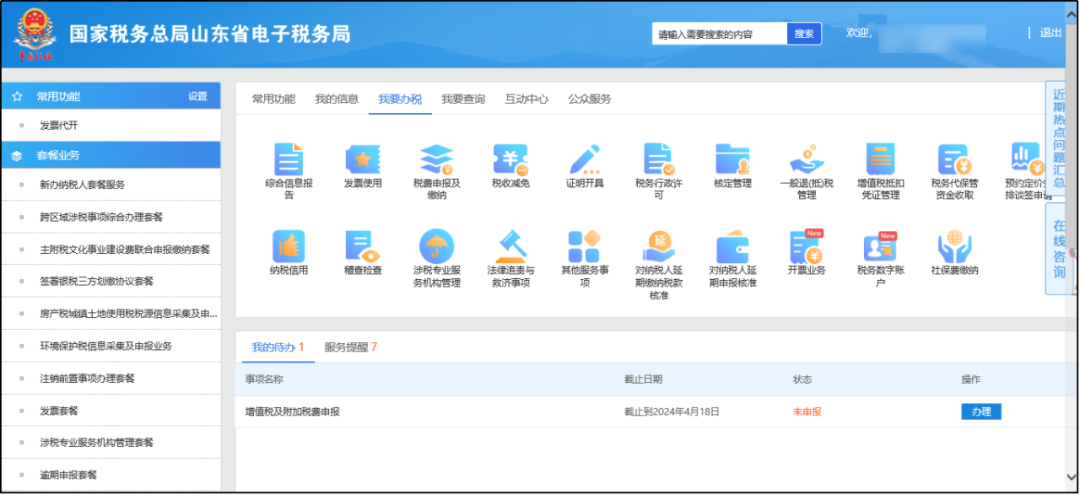Screen dimensions: 1080x495
Task: Open the 增值税抵扣凭证管理 icon
Action: click(880, 159)
